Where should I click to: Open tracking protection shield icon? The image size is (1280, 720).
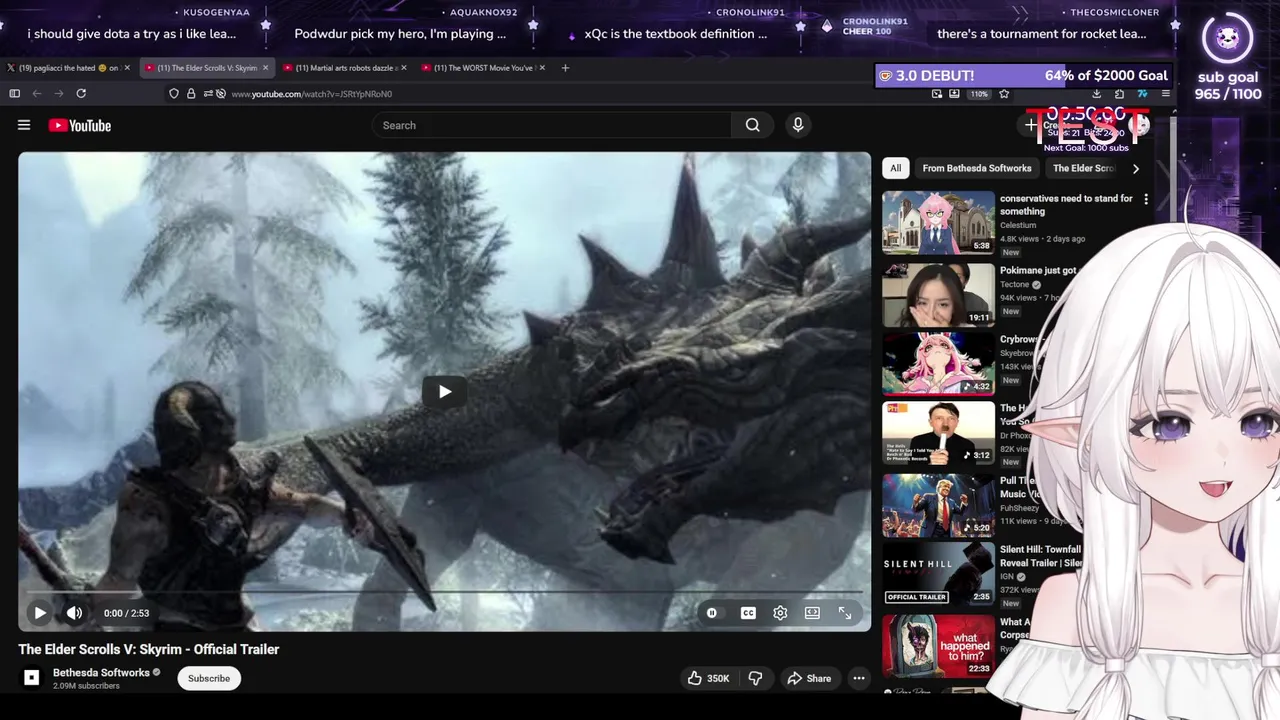click(174, 94)
